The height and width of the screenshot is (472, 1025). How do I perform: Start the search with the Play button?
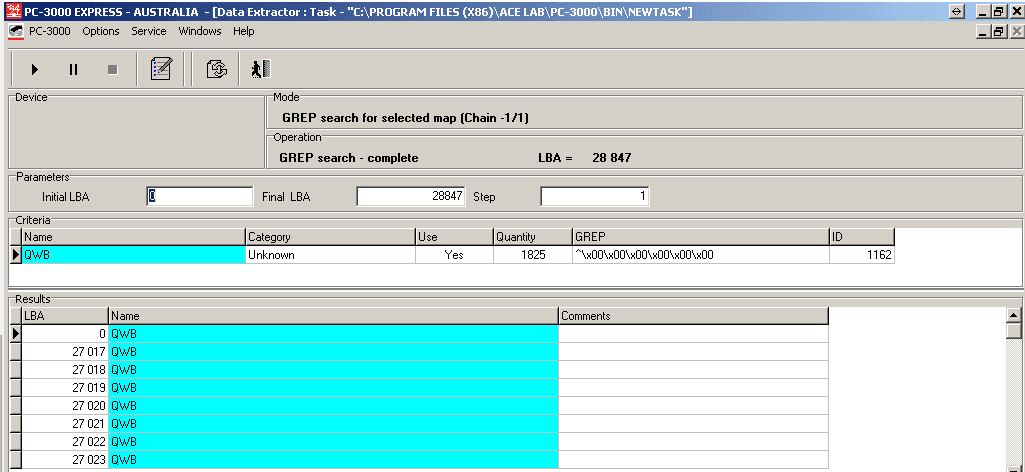pos(35,69)
